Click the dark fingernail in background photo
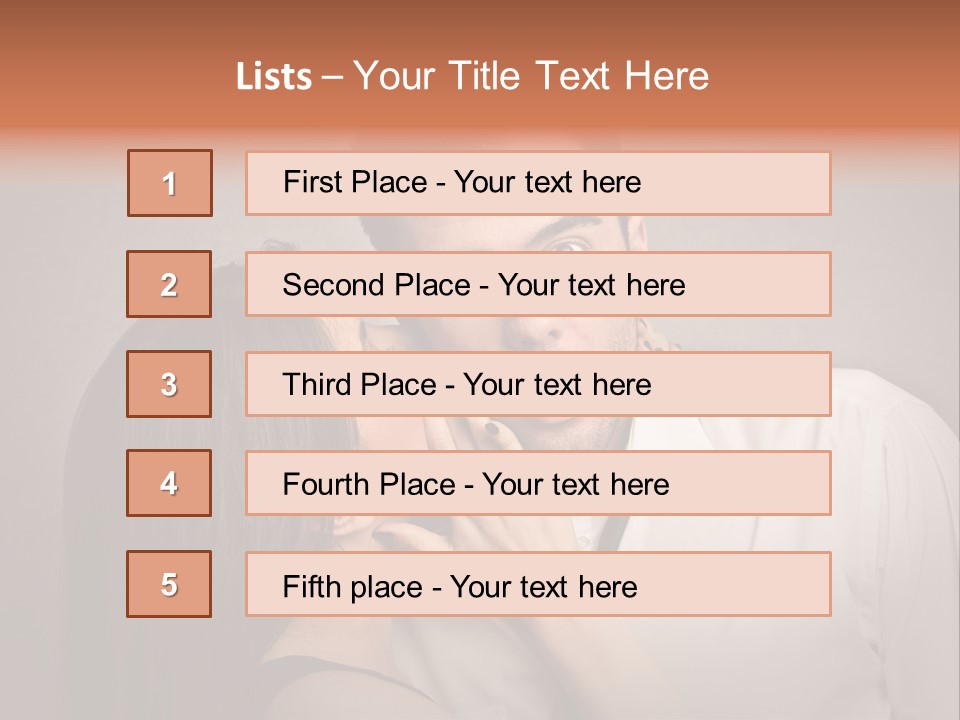The height and width of the screenshot is (720, 960). (x=492, y=429)
